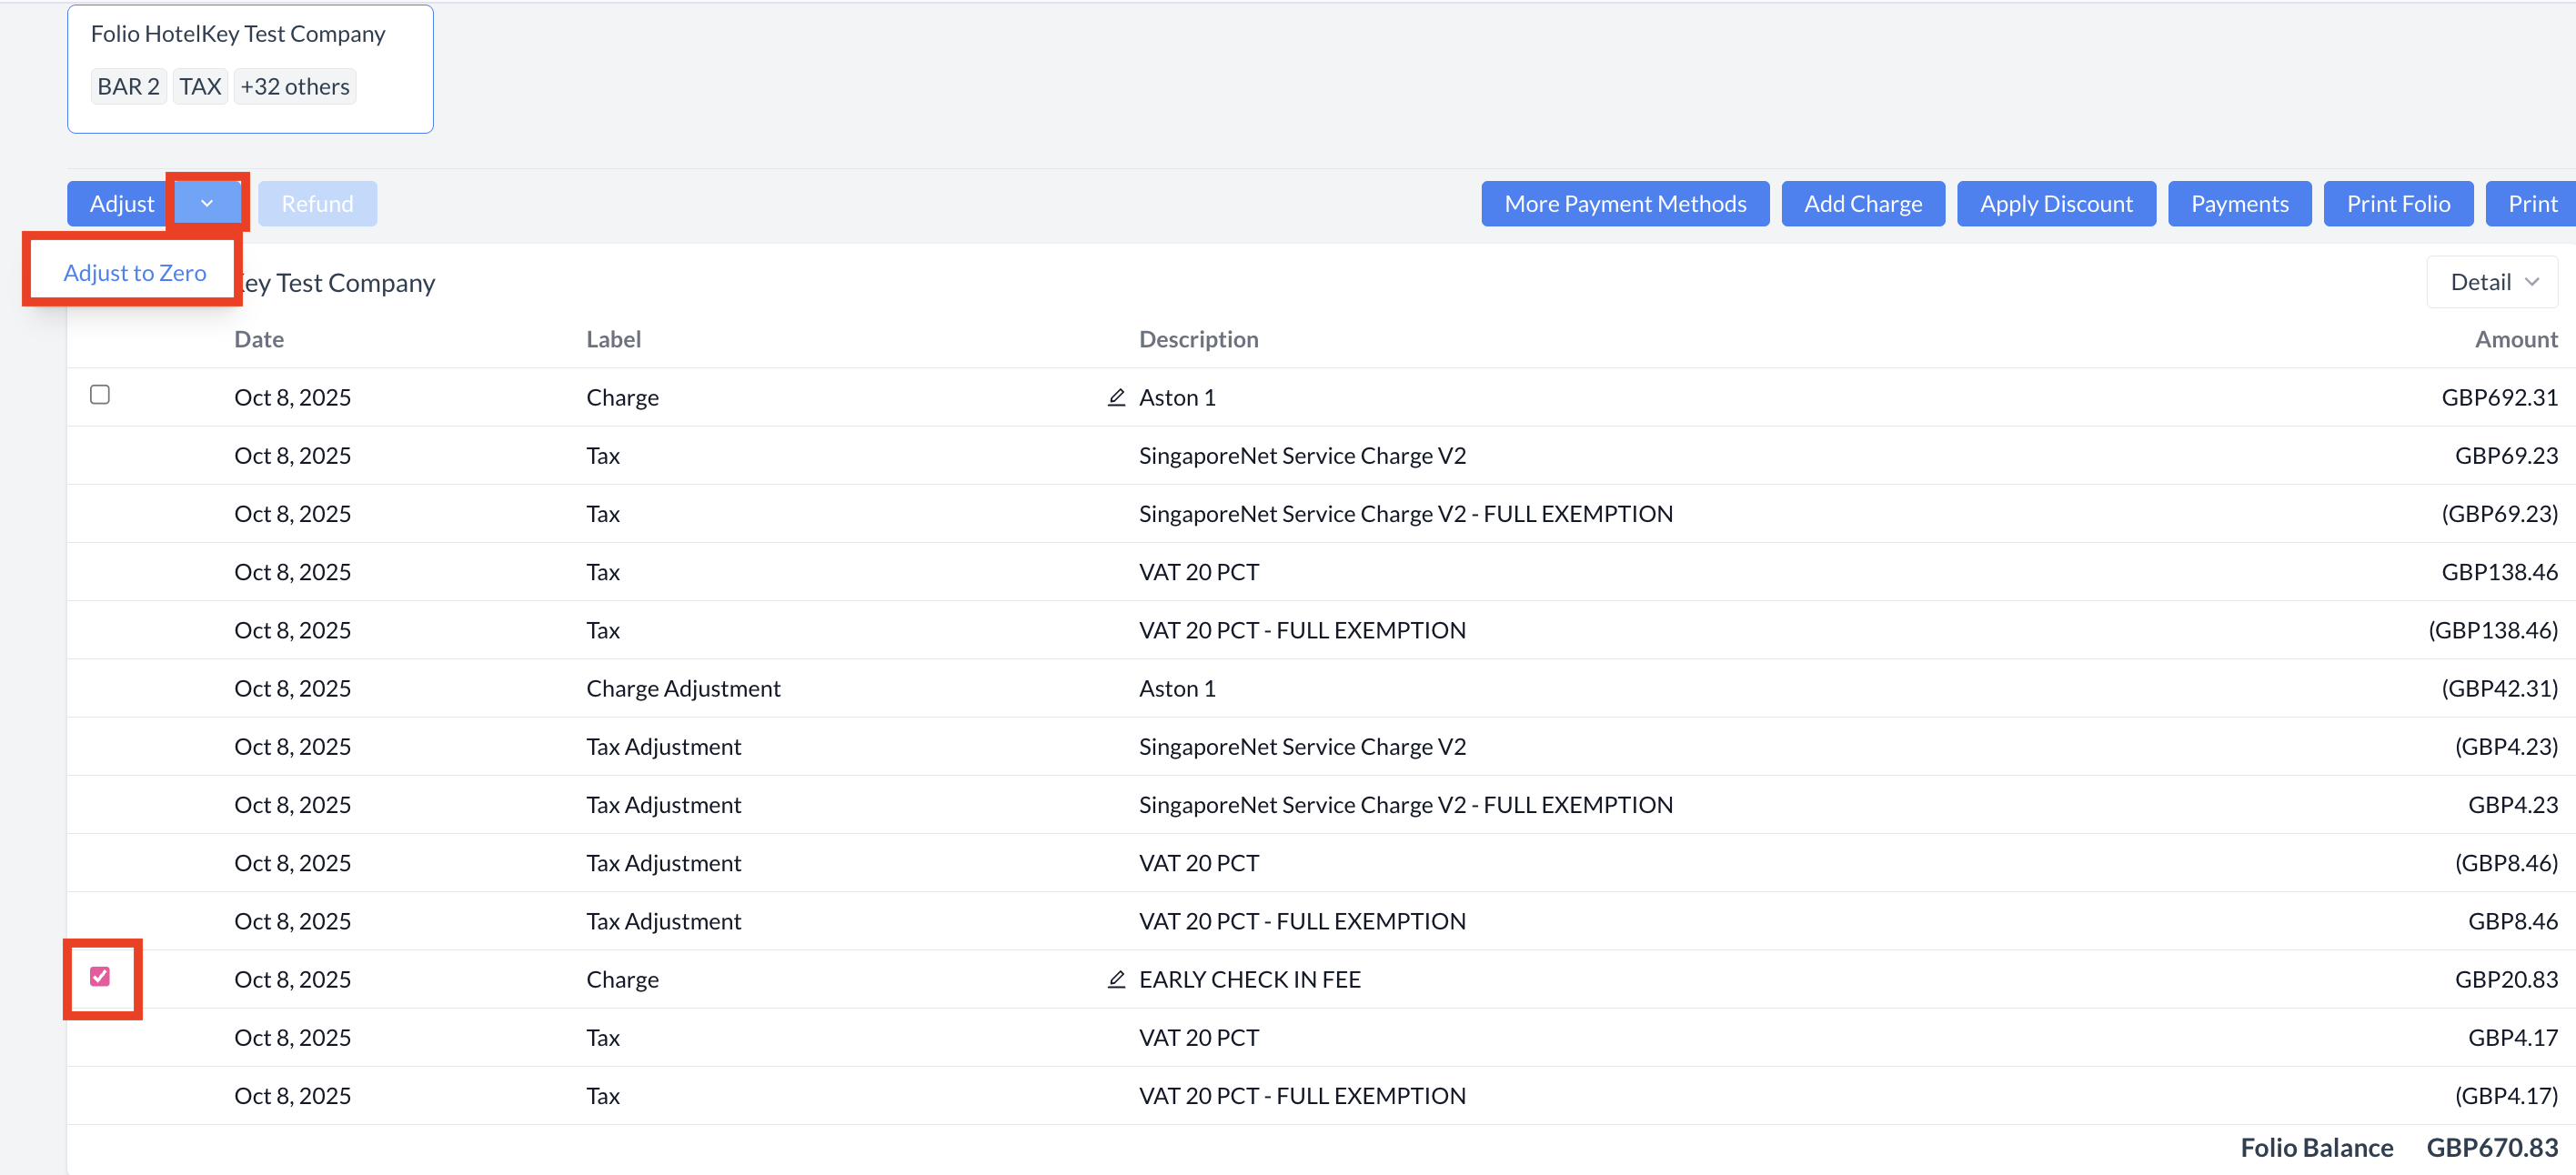Screen dimensions: 2576x1175
Task: Click Add Charge button
Action: (x=1862, y=204)
